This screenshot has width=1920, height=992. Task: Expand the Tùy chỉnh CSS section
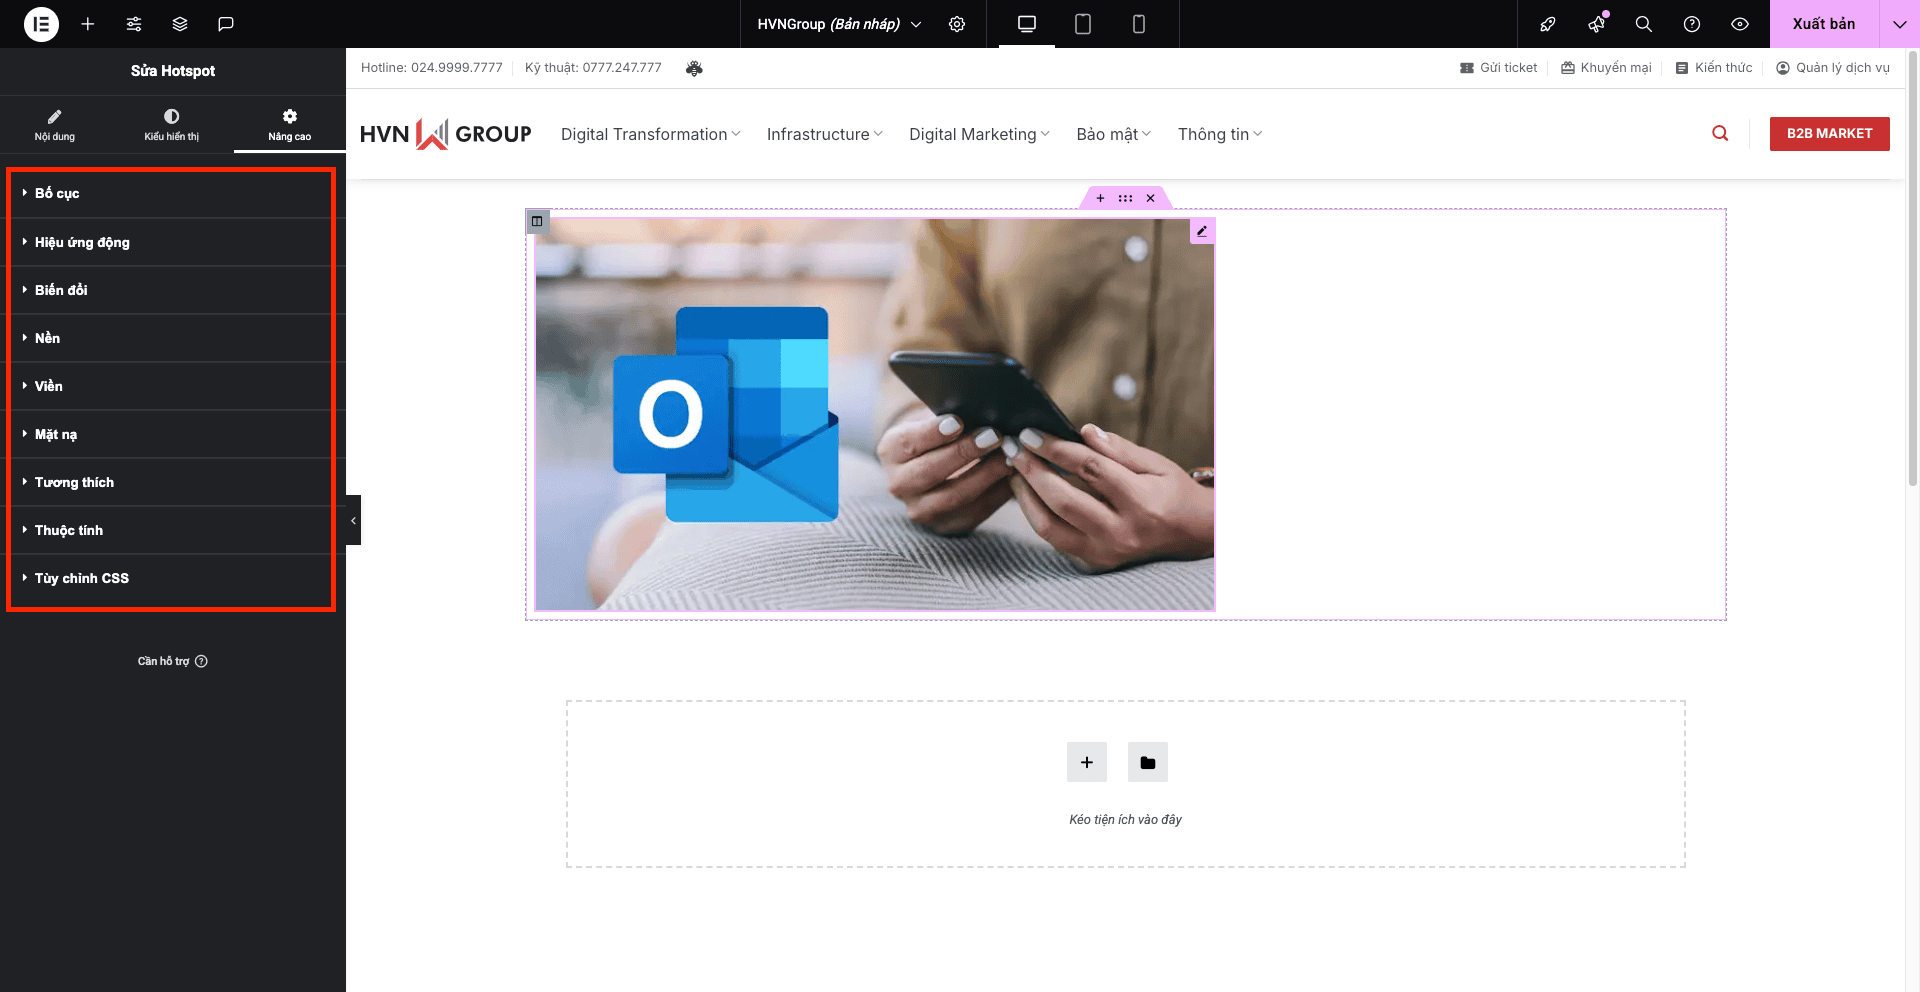[x=82, y=578]
